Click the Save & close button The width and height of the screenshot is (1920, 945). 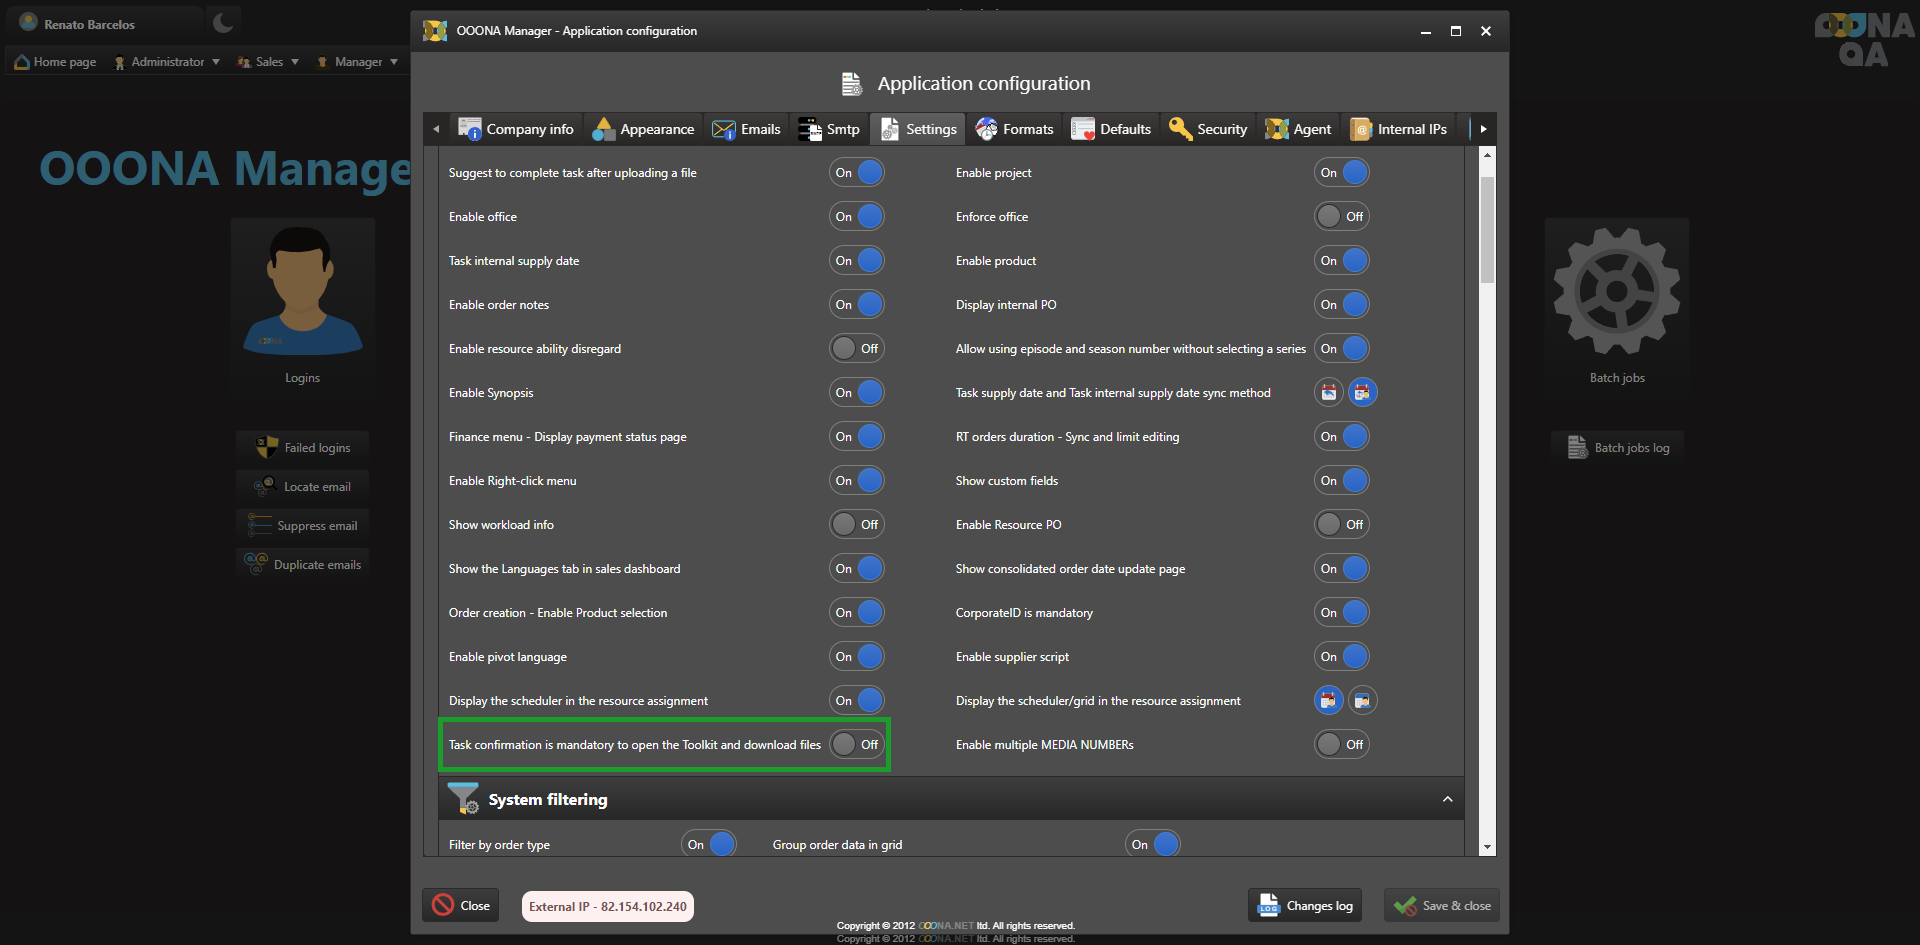(x=1442, y=906)
